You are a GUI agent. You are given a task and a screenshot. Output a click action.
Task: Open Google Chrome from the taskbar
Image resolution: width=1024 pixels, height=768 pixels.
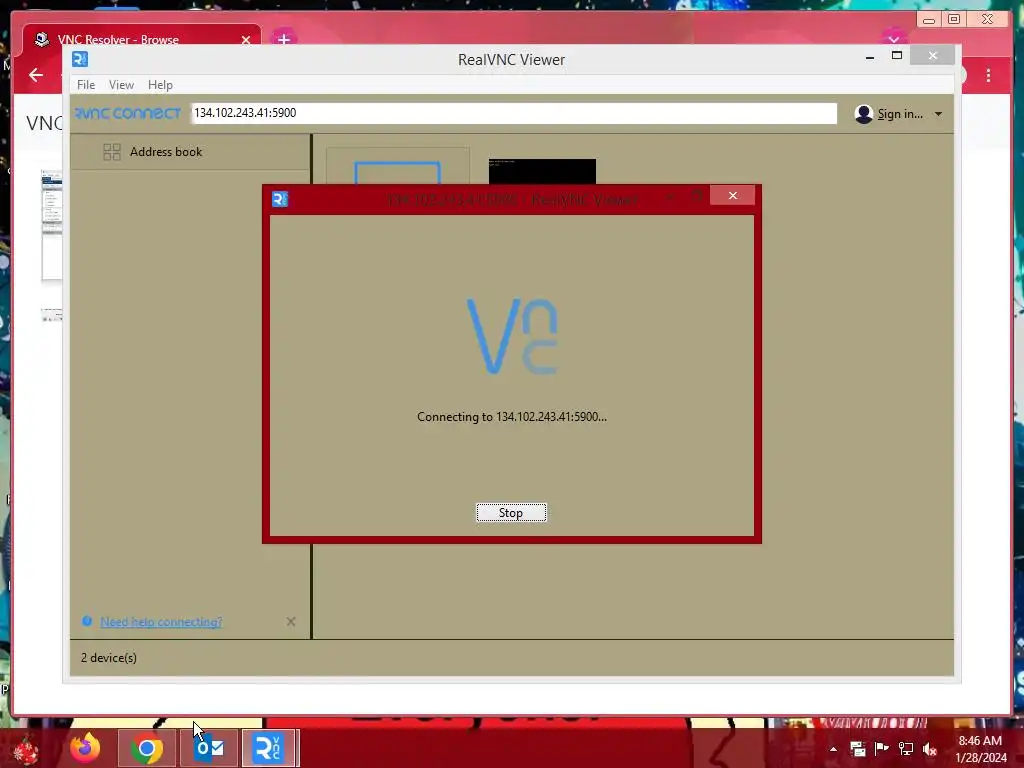tap(147, 748)
